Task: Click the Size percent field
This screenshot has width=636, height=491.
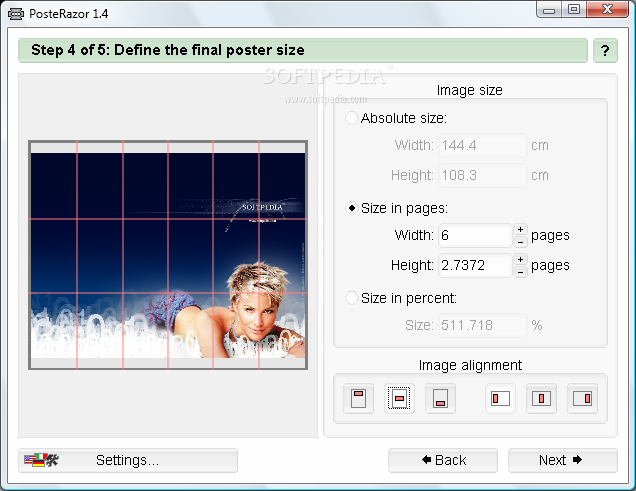Action: pyautogui.click(x=483, y=325)
